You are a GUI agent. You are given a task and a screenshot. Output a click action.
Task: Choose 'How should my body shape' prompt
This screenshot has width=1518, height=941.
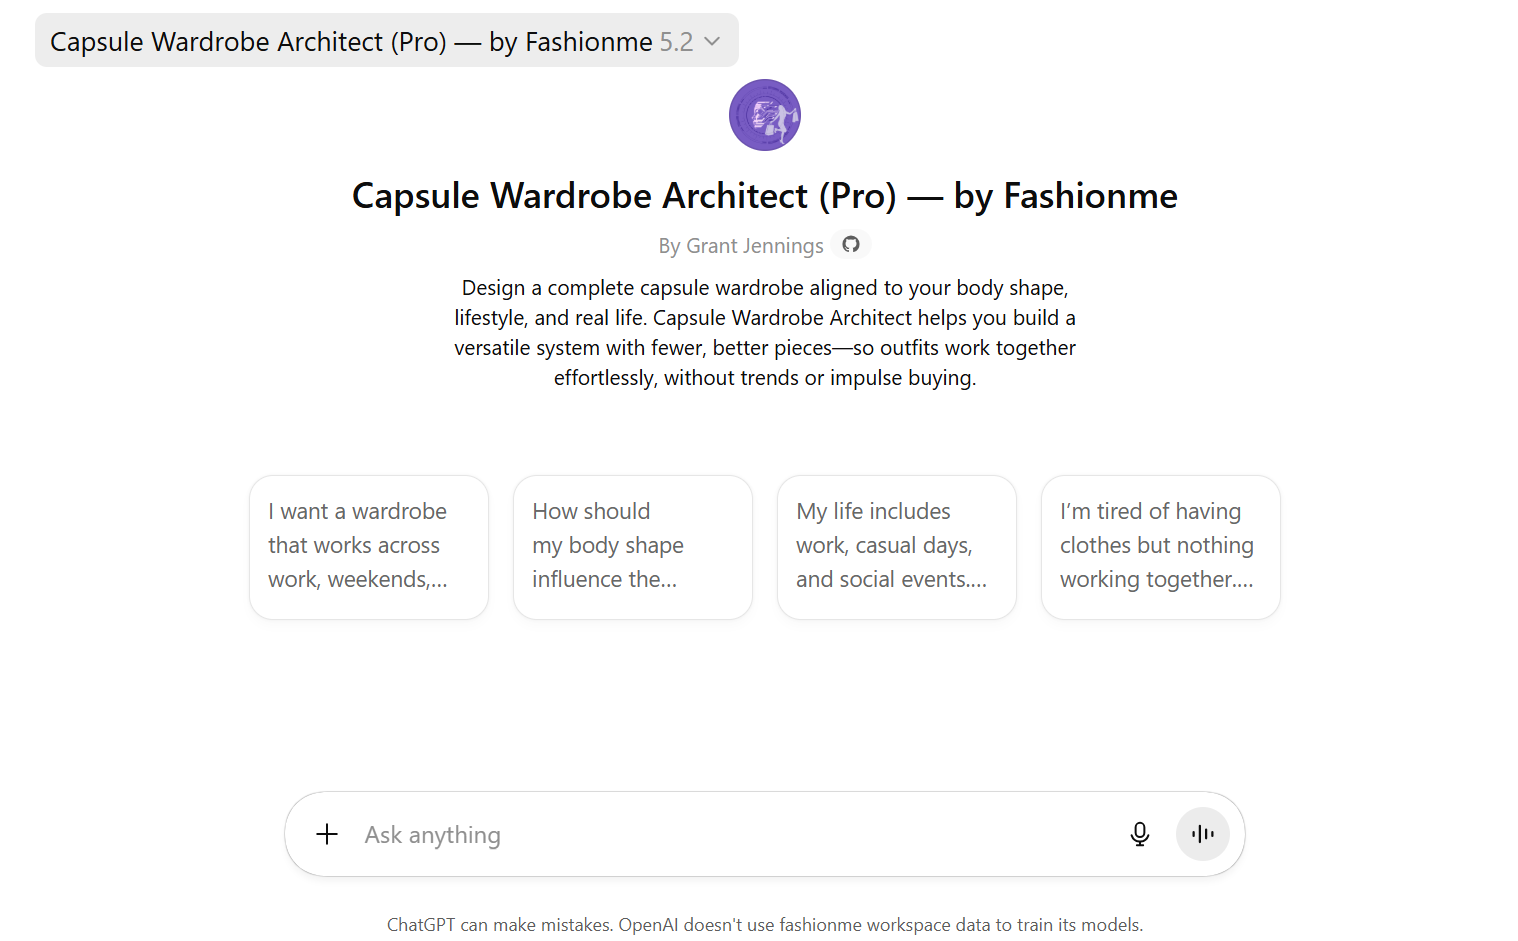click(x=633, y=547)
